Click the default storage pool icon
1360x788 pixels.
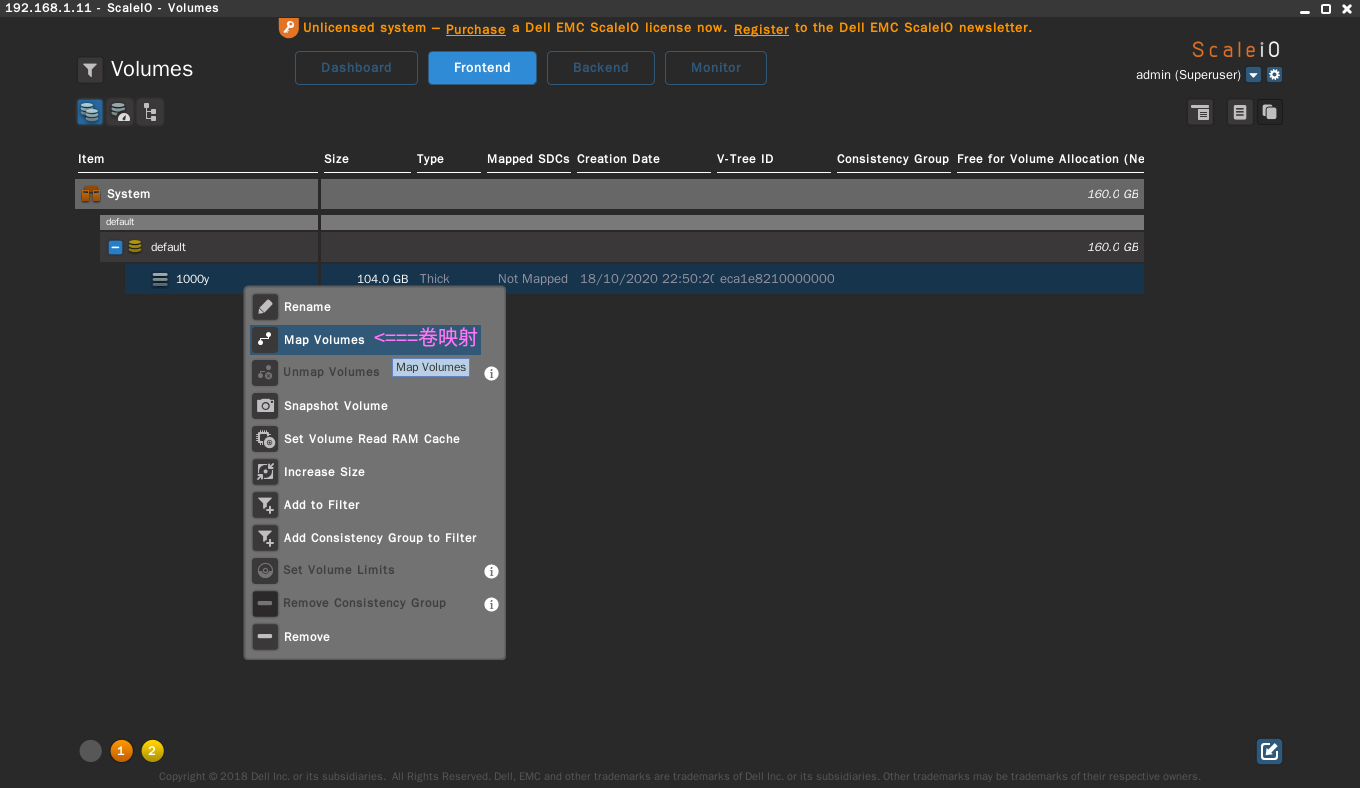click(135, 247)
